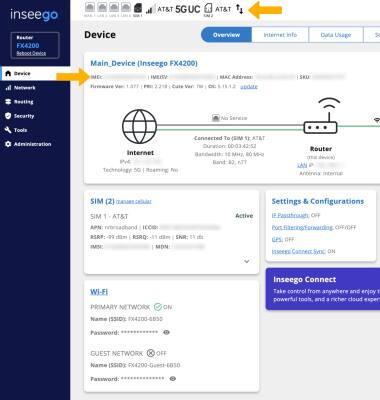
Task: Click the Reboot Device link
Action: [31, 53]
